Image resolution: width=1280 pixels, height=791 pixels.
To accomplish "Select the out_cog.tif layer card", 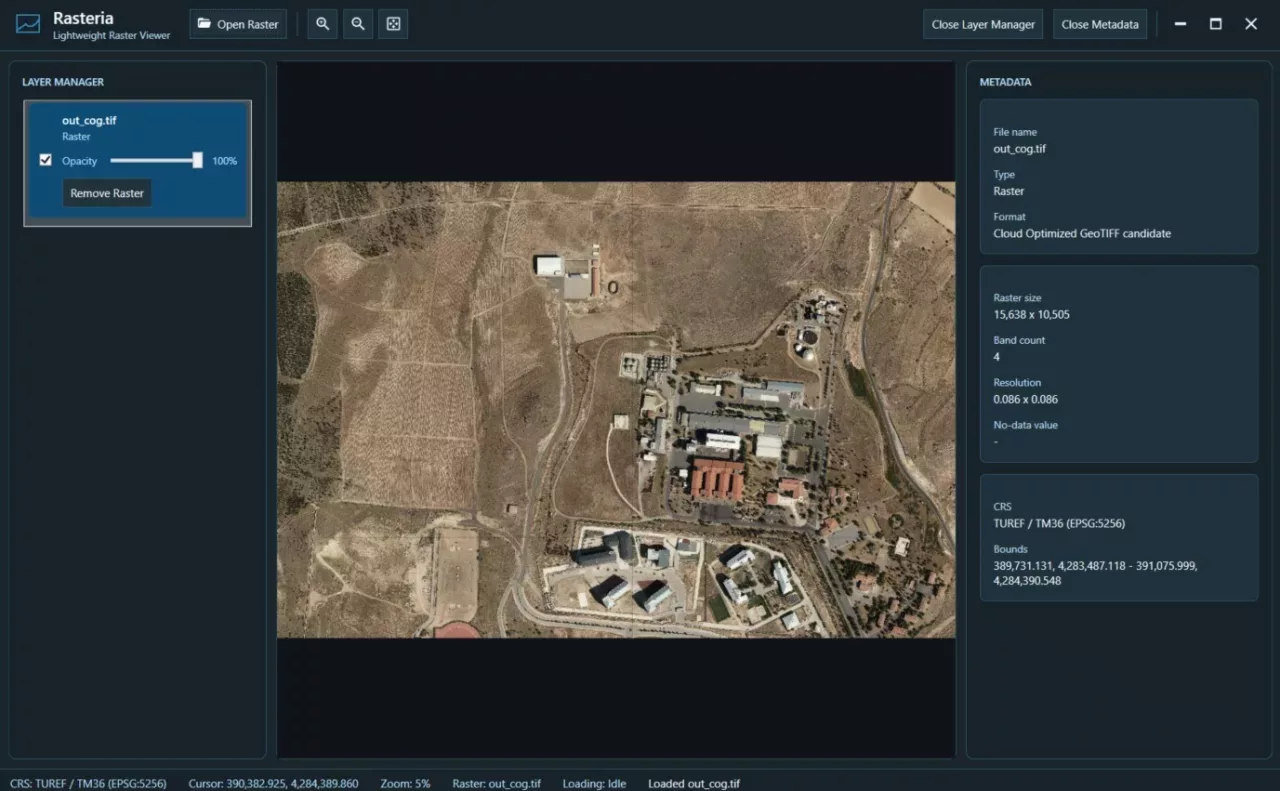I will click(138, 163).
